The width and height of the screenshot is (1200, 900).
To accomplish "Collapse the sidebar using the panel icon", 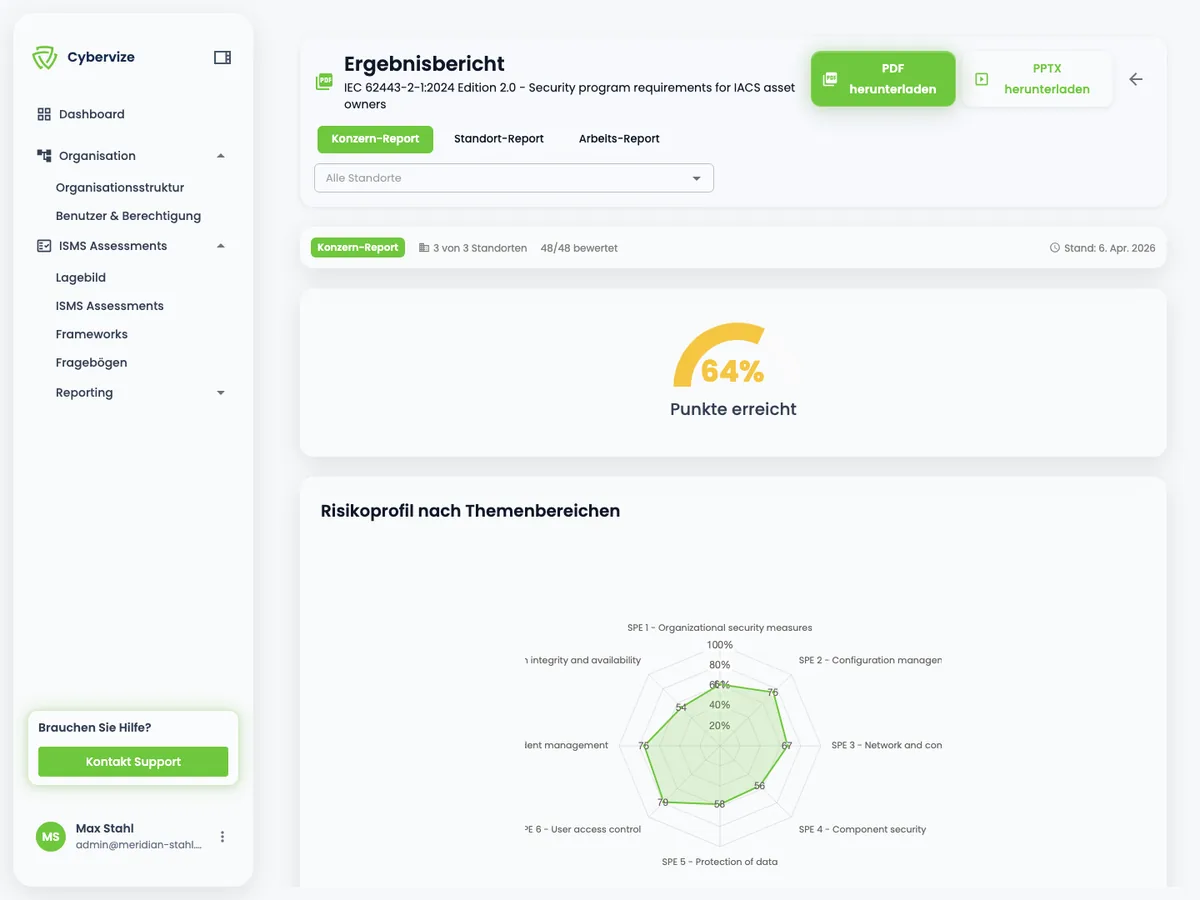I will pos(220,57).
